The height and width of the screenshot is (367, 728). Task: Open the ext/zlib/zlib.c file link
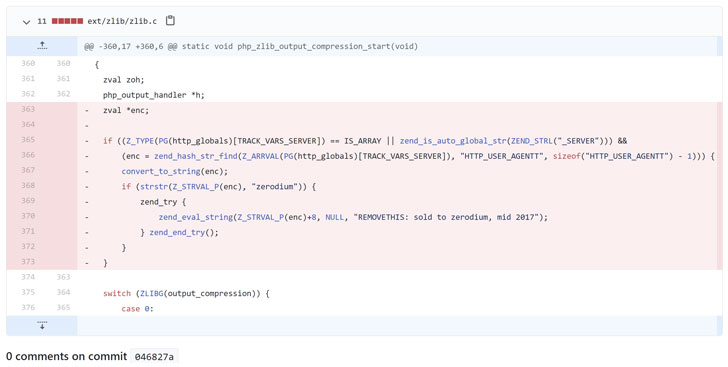click(122, 21)
